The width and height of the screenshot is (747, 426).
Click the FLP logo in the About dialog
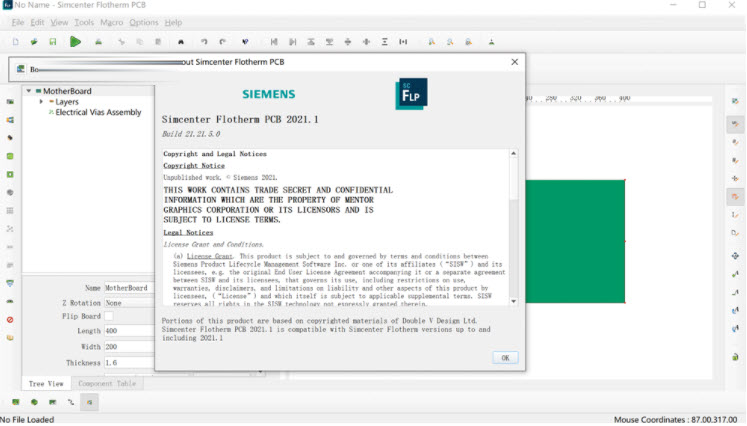point(412,94)
